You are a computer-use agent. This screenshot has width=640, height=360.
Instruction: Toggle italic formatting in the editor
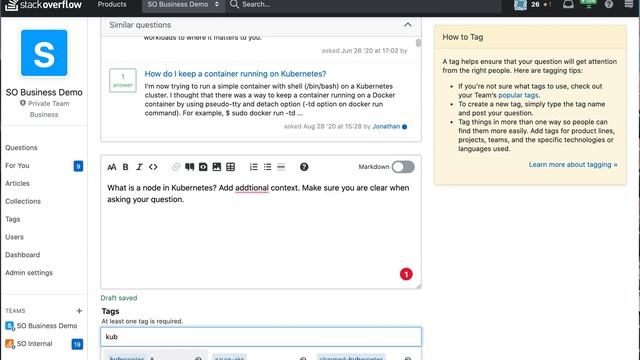(x=139, y=167)
